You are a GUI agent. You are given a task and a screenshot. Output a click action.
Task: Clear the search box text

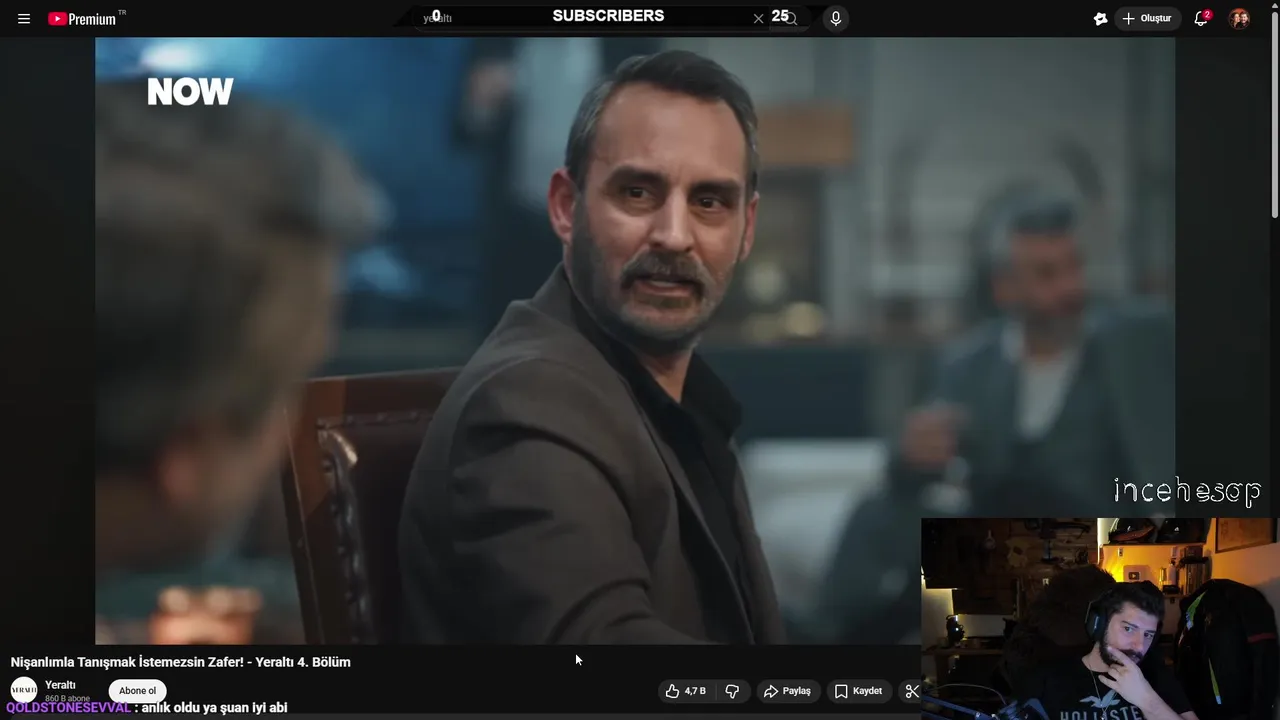click(x=758, y=18)
